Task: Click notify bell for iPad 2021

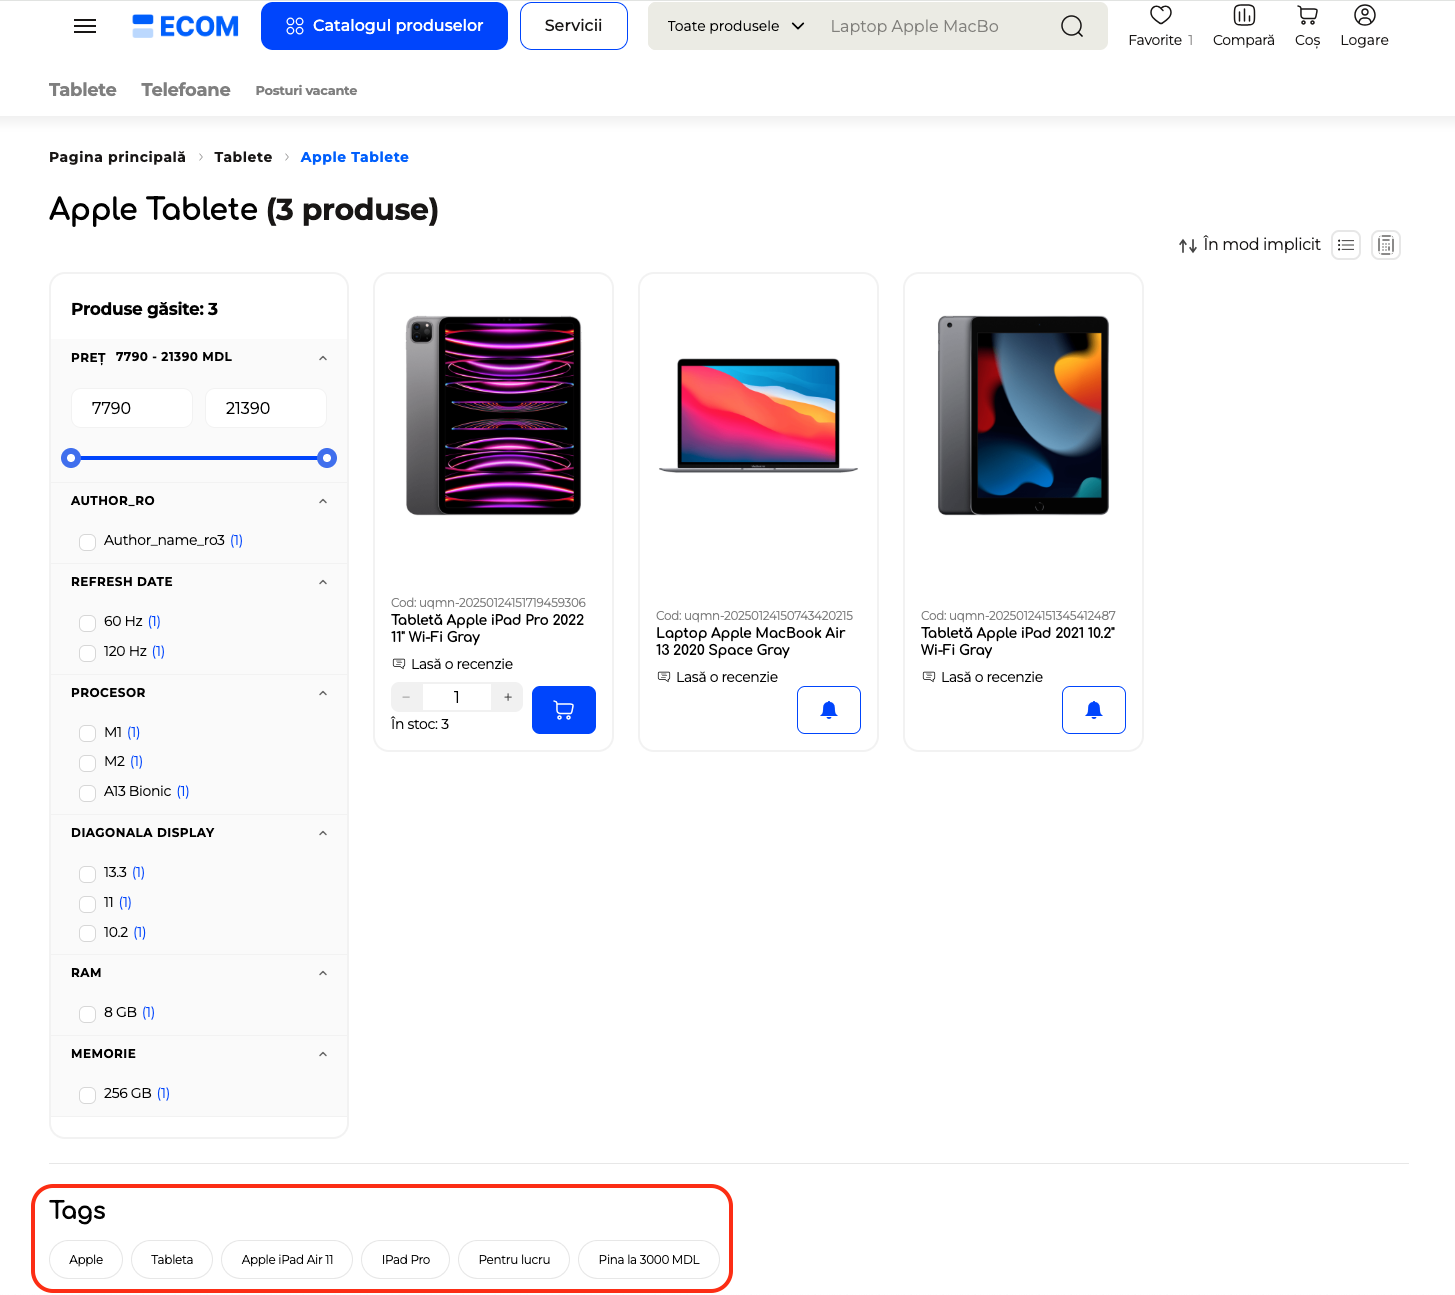Action: [x=1094, y=710]
